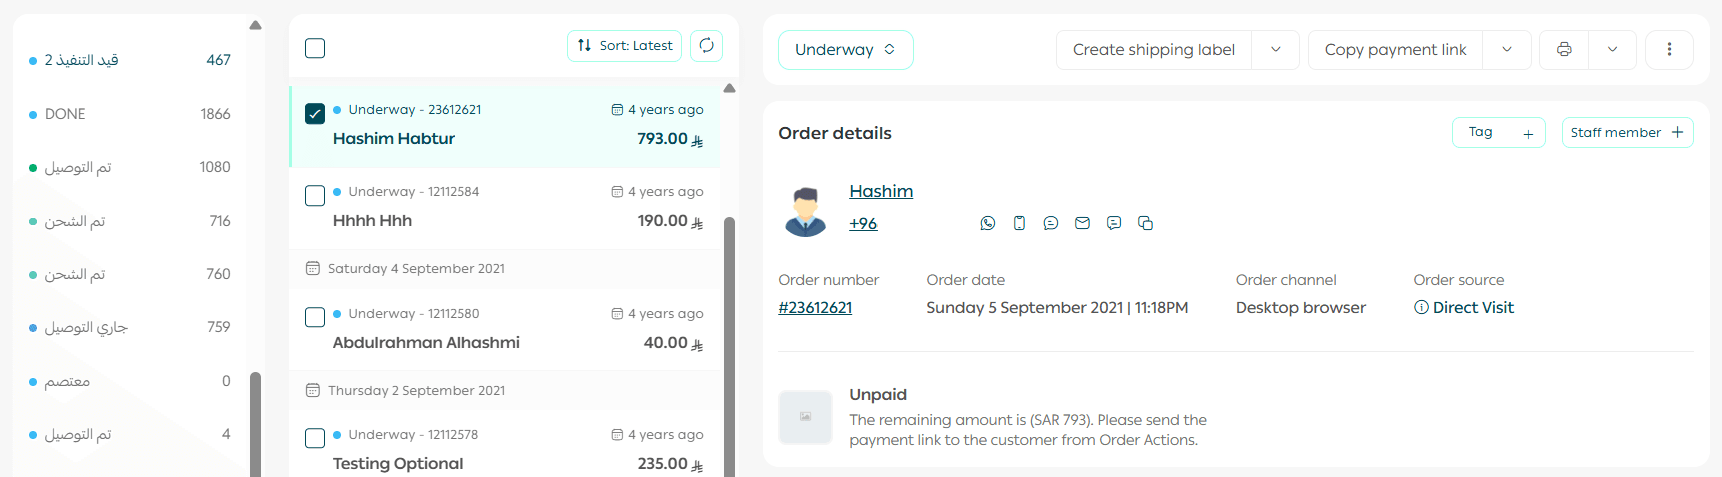Click the Sort: Latest button
Image resolution: width=1722 pixels, height=477 pixels.
(x=625, y=45)
